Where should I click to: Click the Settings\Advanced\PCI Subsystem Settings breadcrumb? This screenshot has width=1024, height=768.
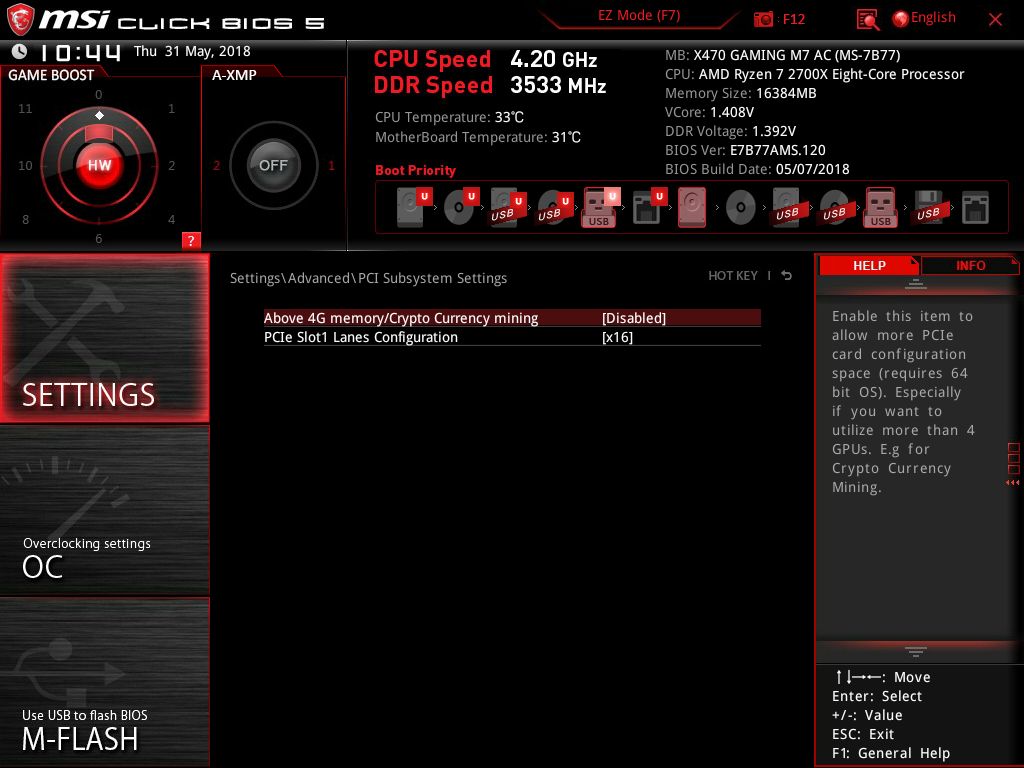pos(368,278)
